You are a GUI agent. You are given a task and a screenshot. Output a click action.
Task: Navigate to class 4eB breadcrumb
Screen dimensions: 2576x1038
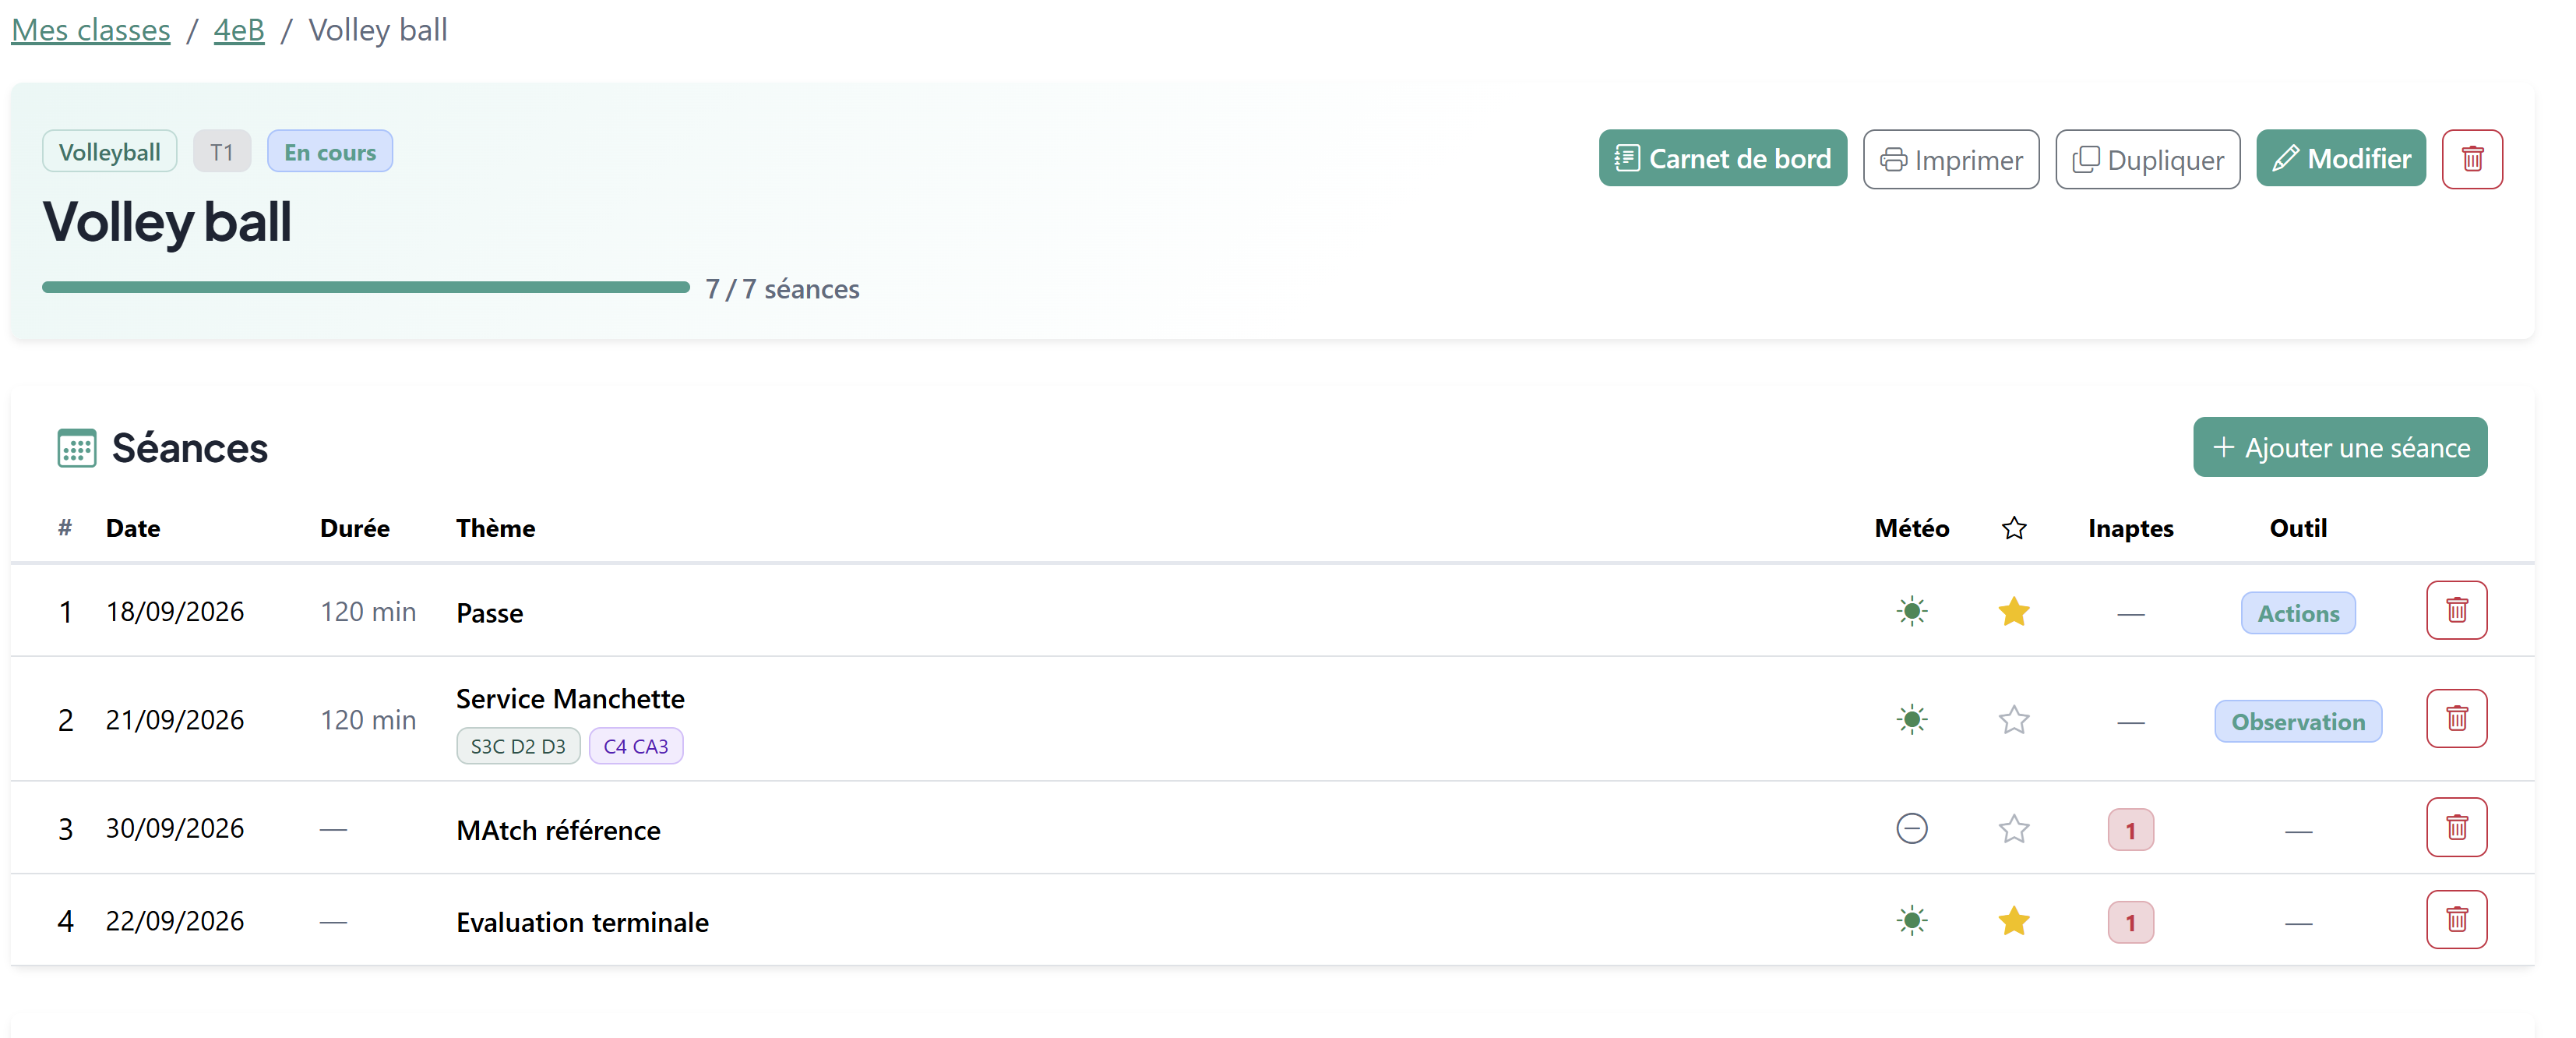tap(239, 30)
